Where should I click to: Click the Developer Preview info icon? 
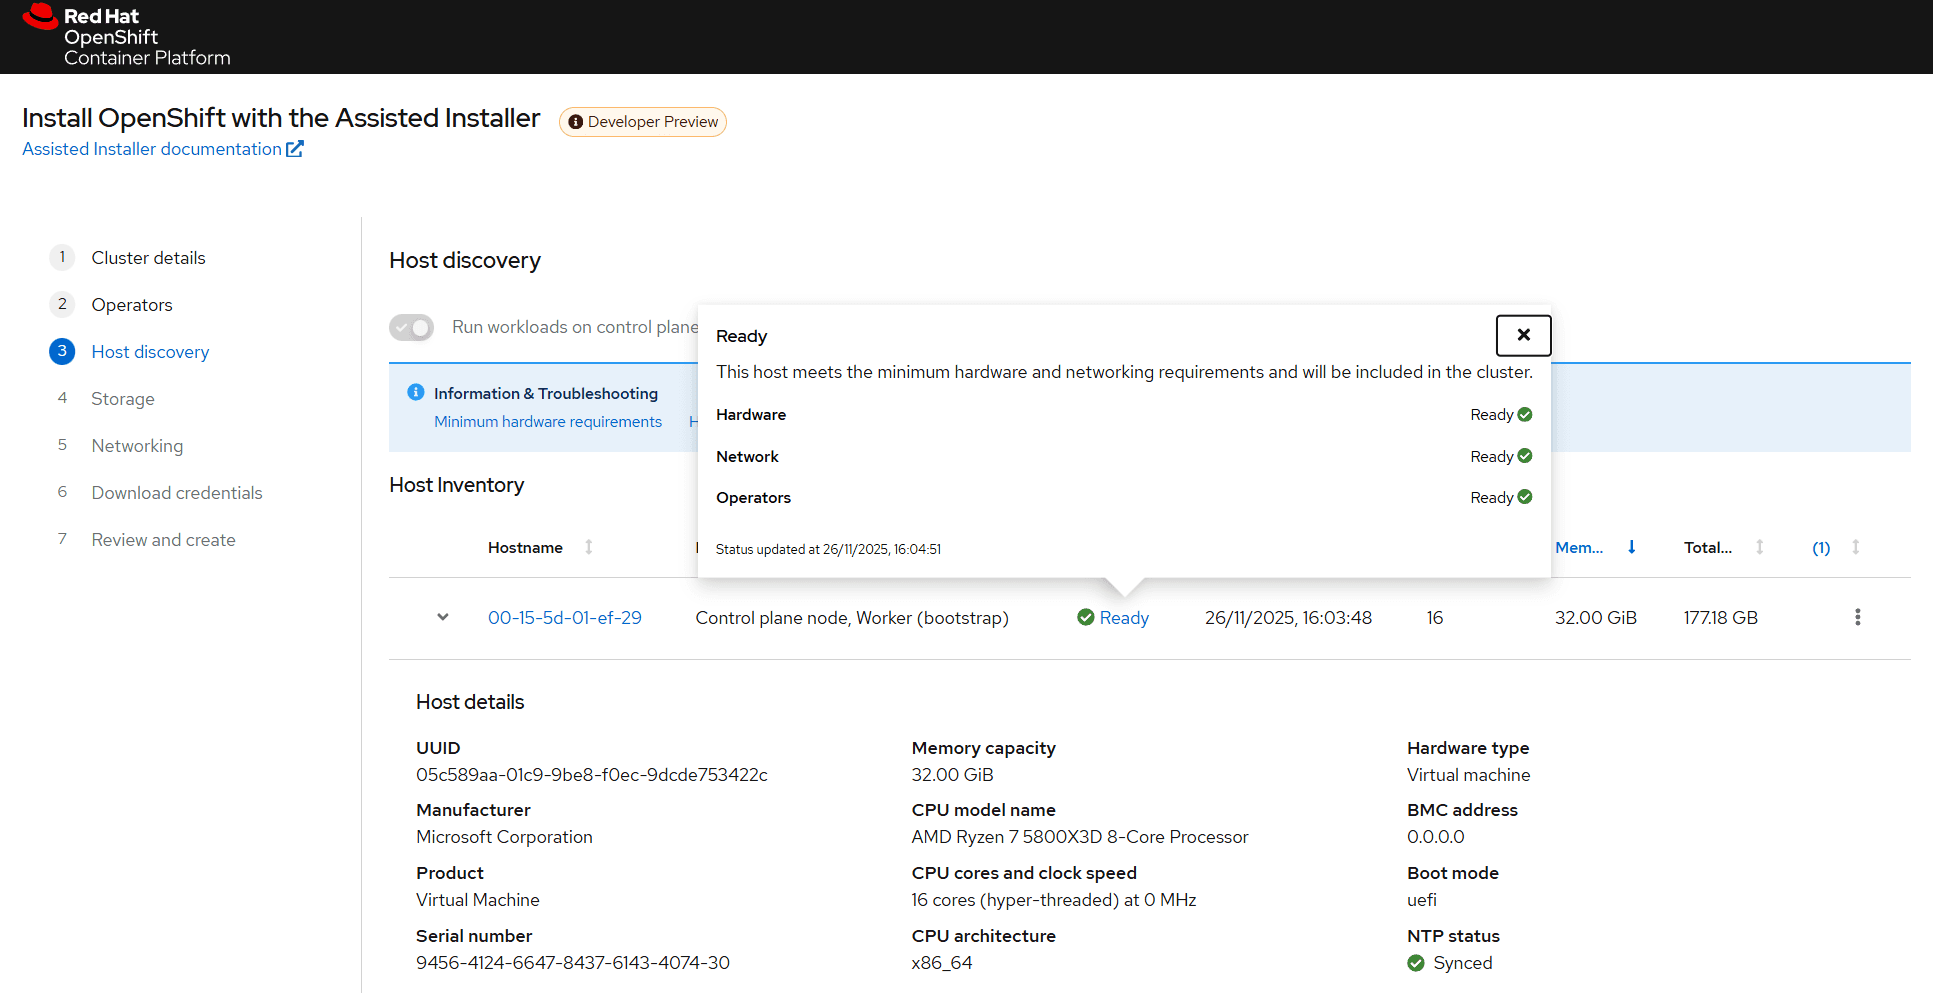(575, 122)
